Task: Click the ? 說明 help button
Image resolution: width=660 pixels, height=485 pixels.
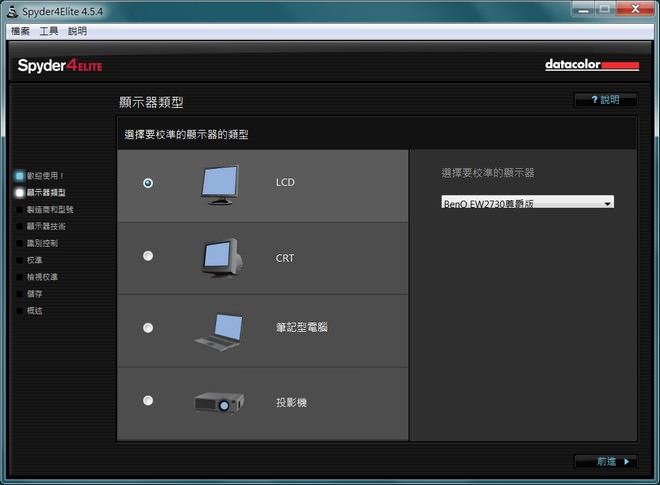Action: tap(605, 100)
